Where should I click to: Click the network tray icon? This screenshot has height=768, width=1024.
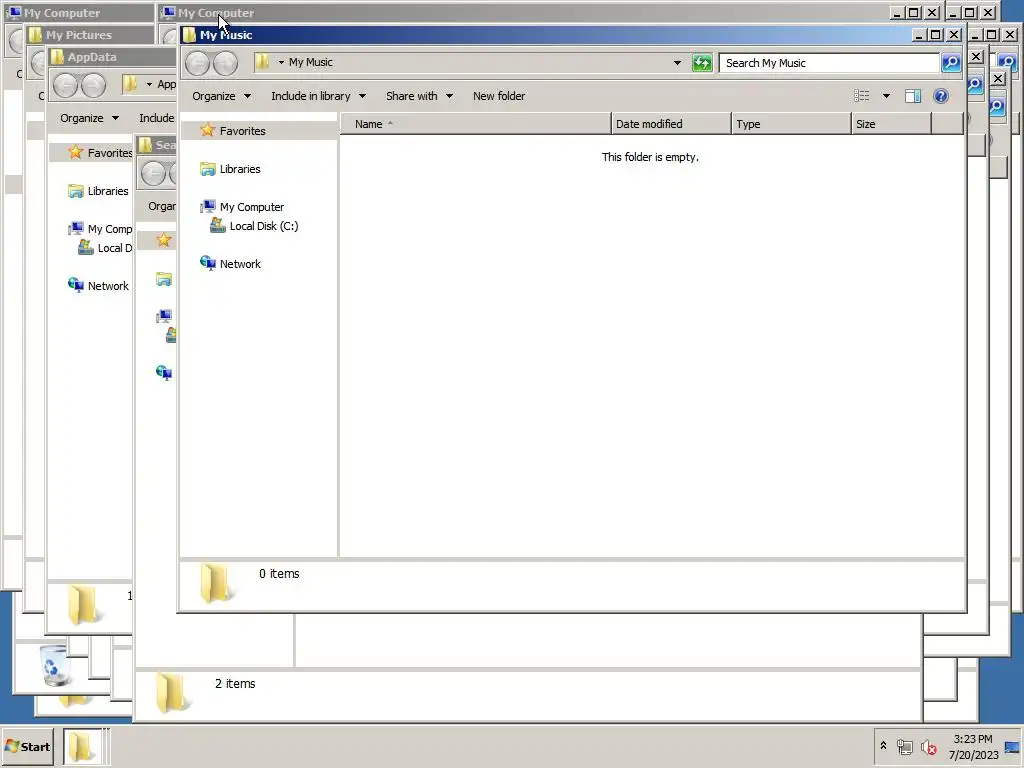pos(904,746)
